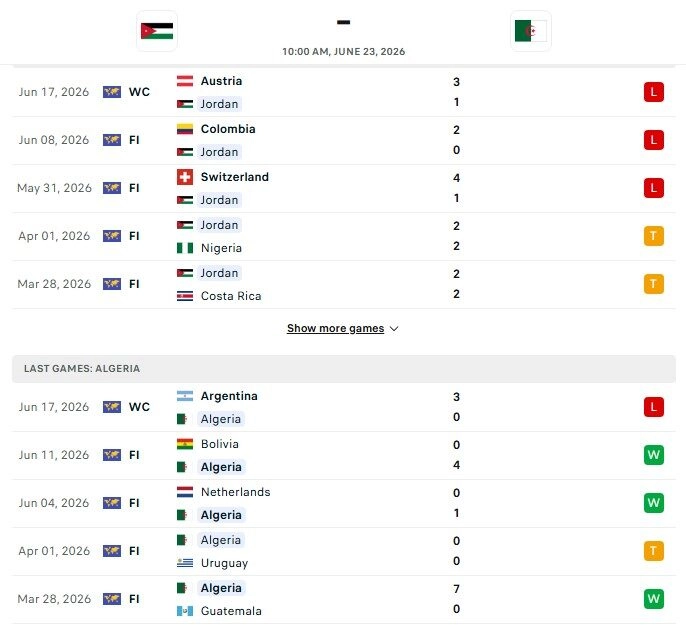The height and width of the screenshot is (625, 686).
Task: Click the red L badge for Argentina match
Action: (654, 407)
